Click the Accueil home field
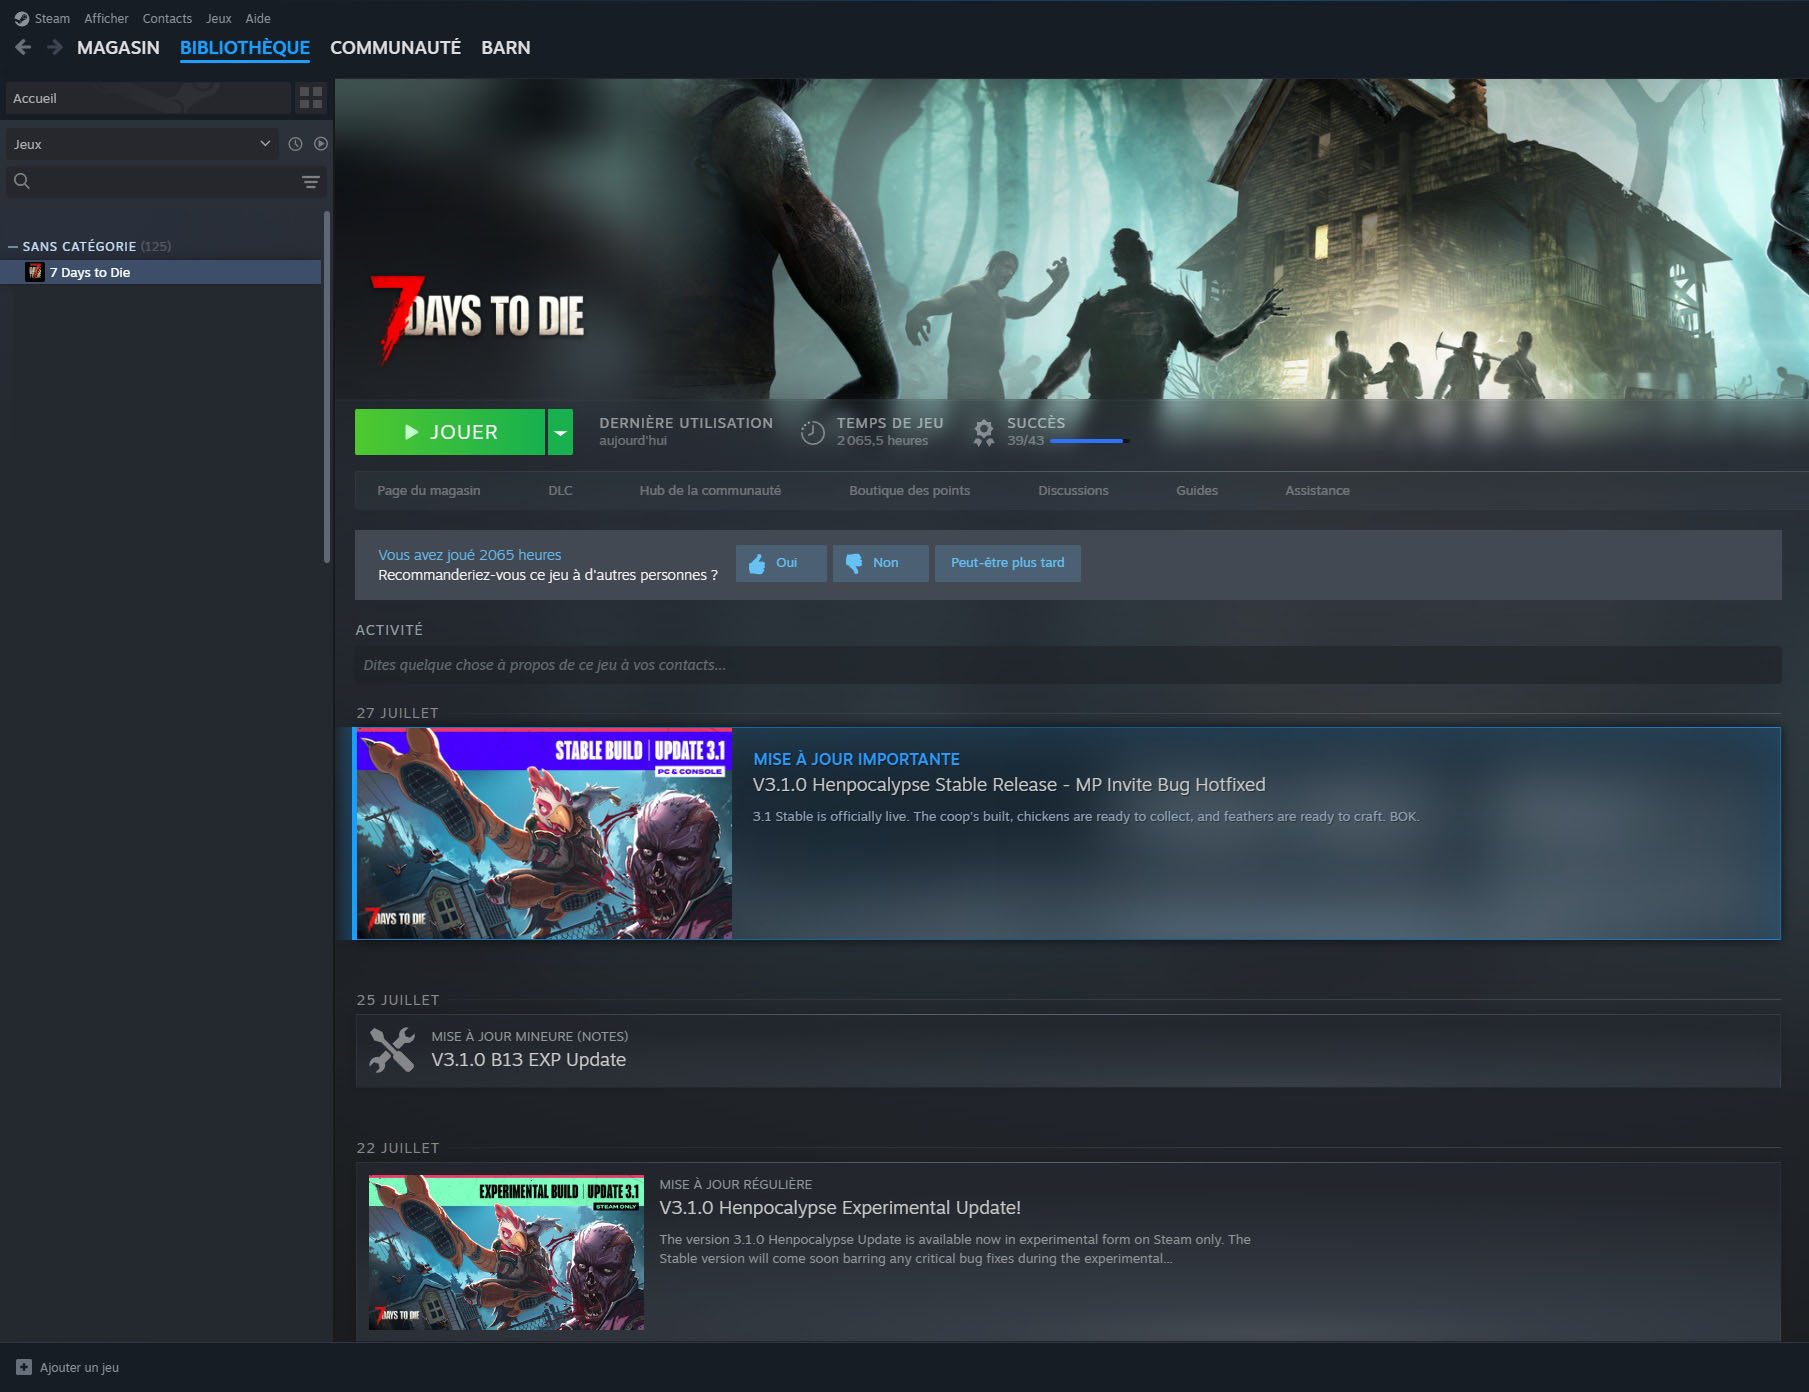This screenshot has width=1809, height=1392. click(148, 98)
